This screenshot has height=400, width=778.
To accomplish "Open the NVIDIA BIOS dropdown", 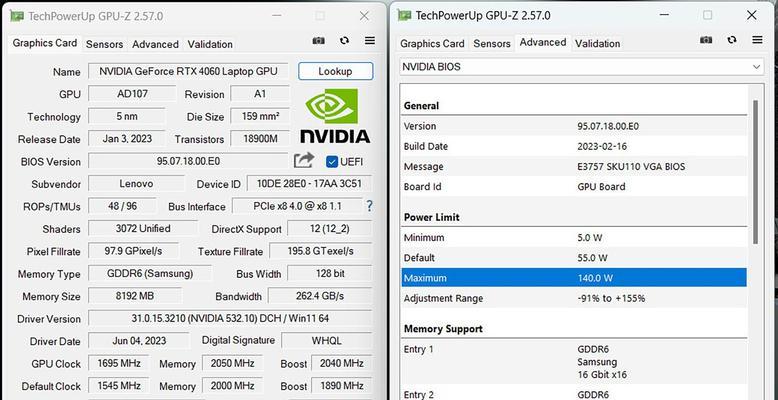I will click(x=582, y=67).
